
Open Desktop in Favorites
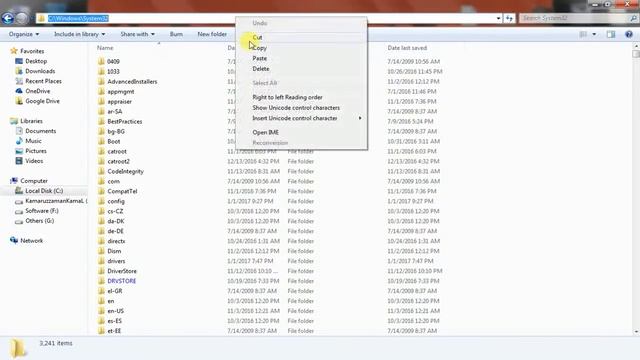36,61
